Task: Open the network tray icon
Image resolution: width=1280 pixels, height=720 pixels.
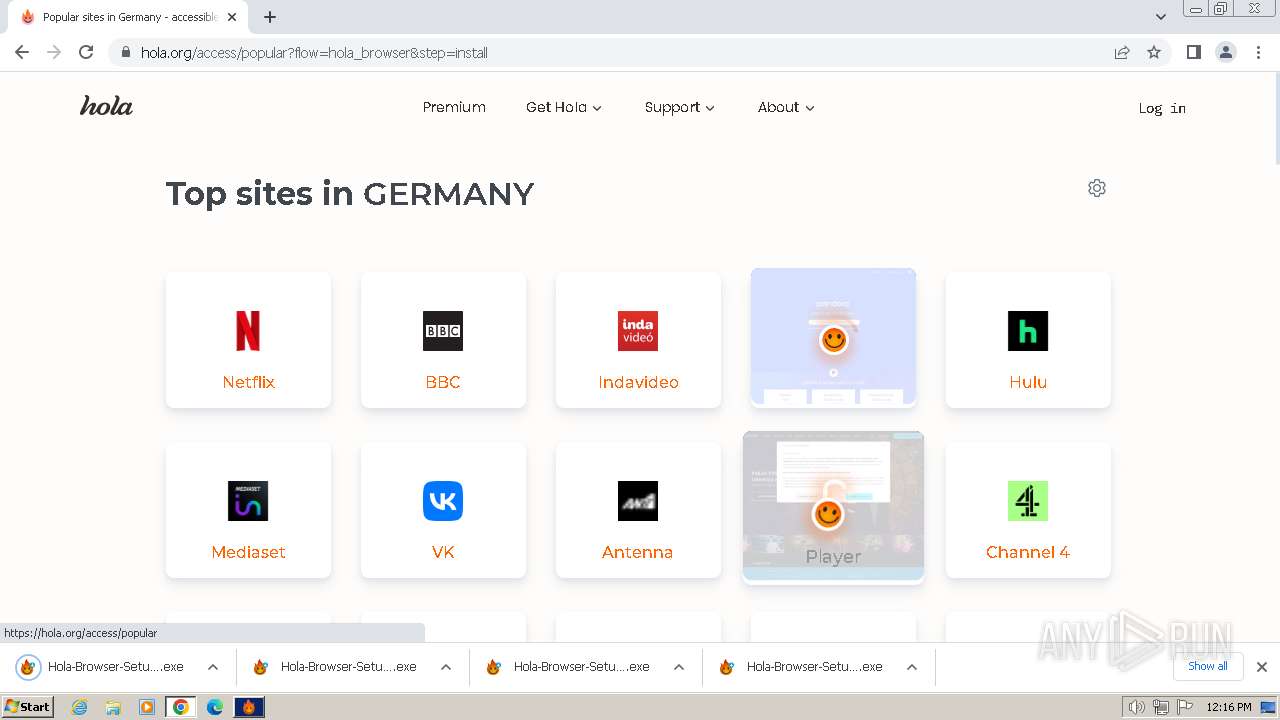Action: [1161, 707]
